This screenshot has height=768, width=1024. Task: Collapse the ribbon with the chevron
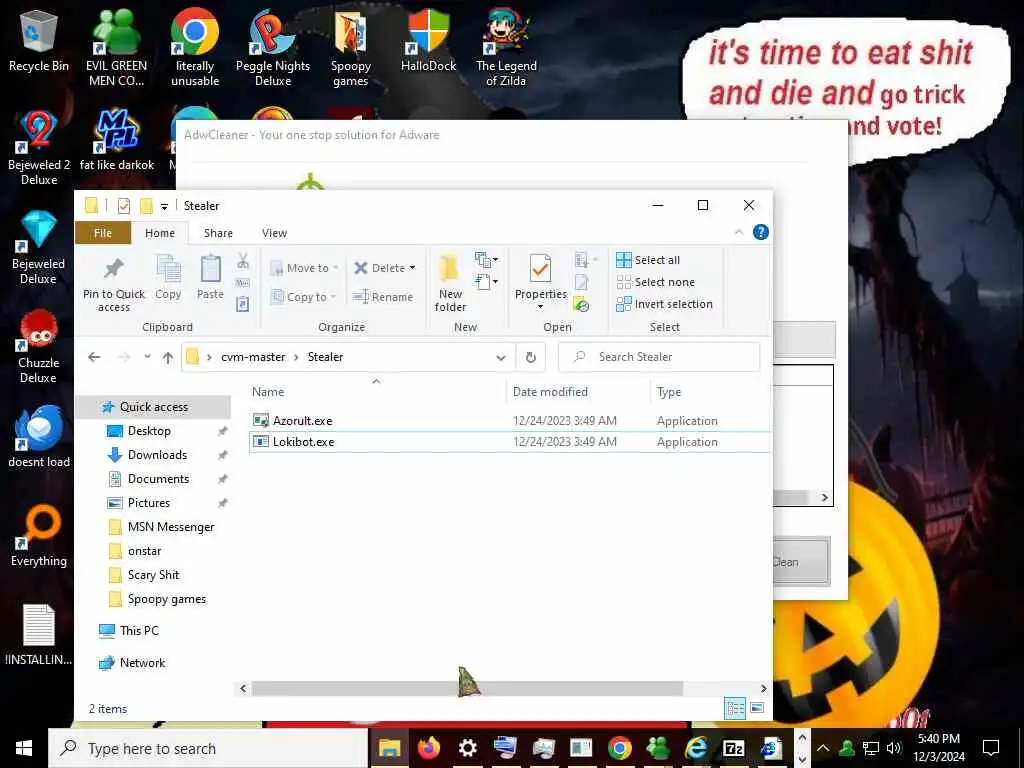click(x=739, y=232)
